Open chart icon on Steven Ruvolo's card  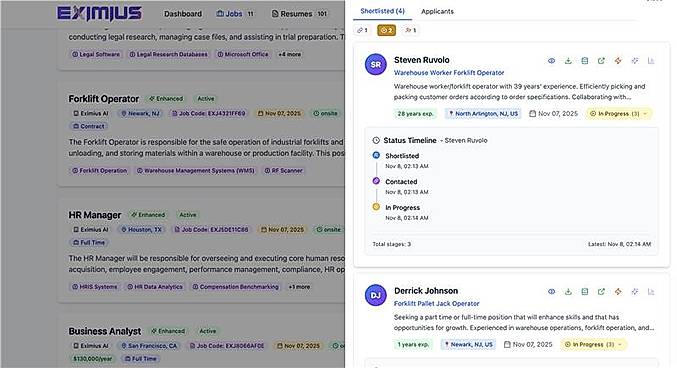(x=651, y=61)
